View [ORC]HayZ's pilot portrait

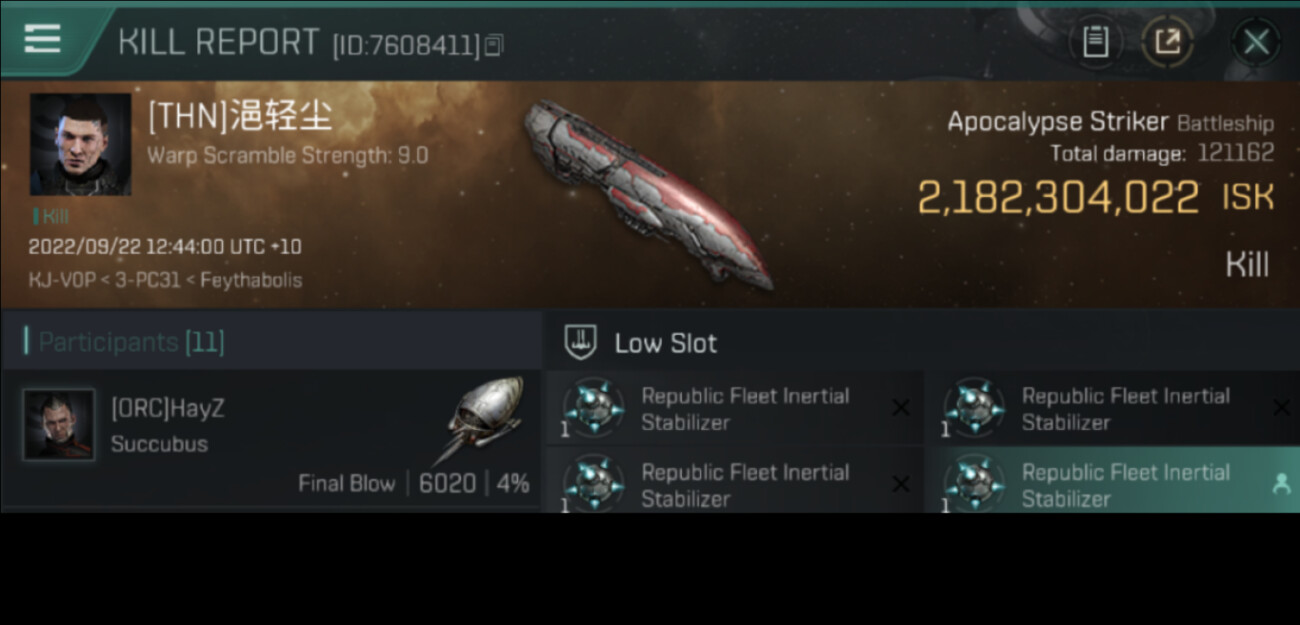click(59, 425)
